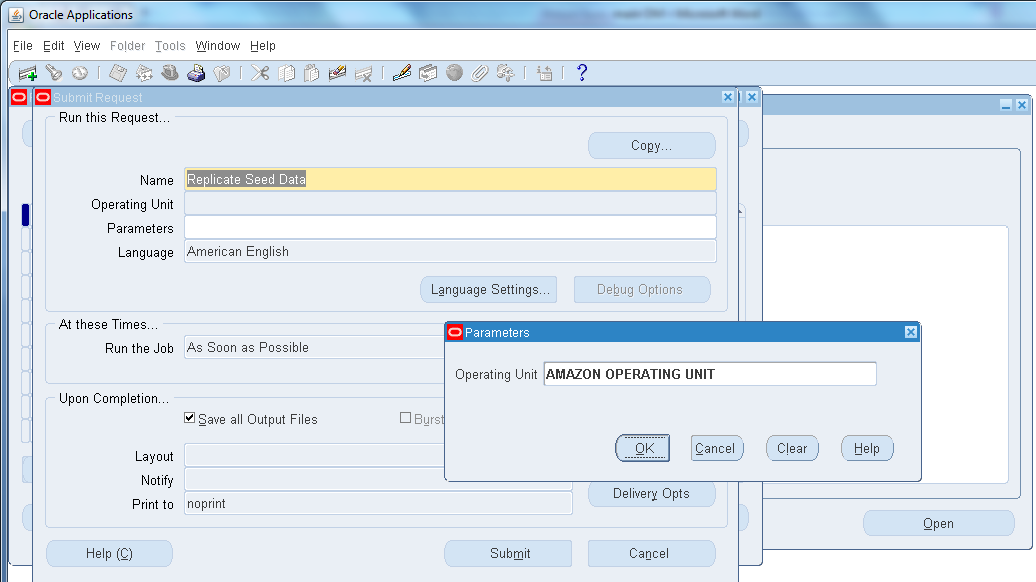
Task: Click the Close Form toolbar icon
Action: pyautogui.click(x=222, y=73)
